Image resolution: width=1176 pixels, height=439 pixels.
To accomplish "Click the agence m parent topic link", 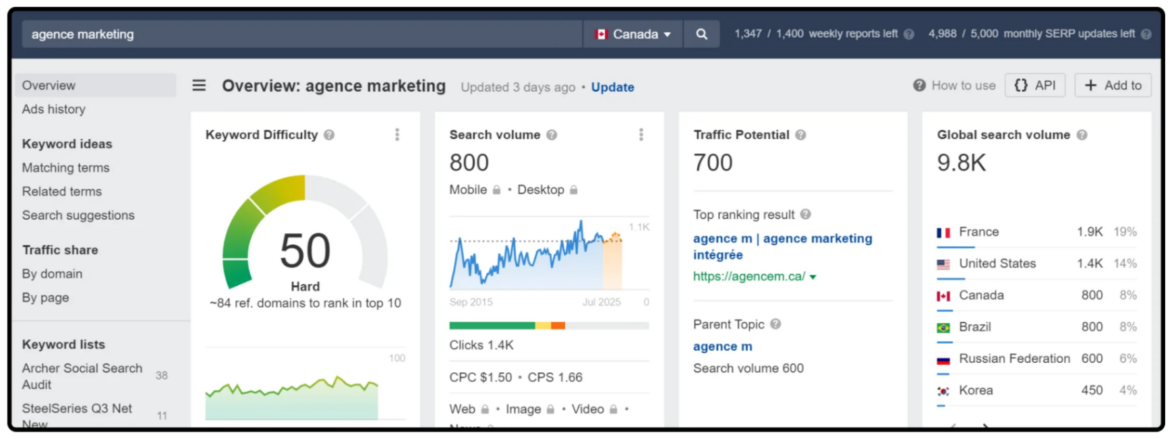I will (x=722, y=346).
